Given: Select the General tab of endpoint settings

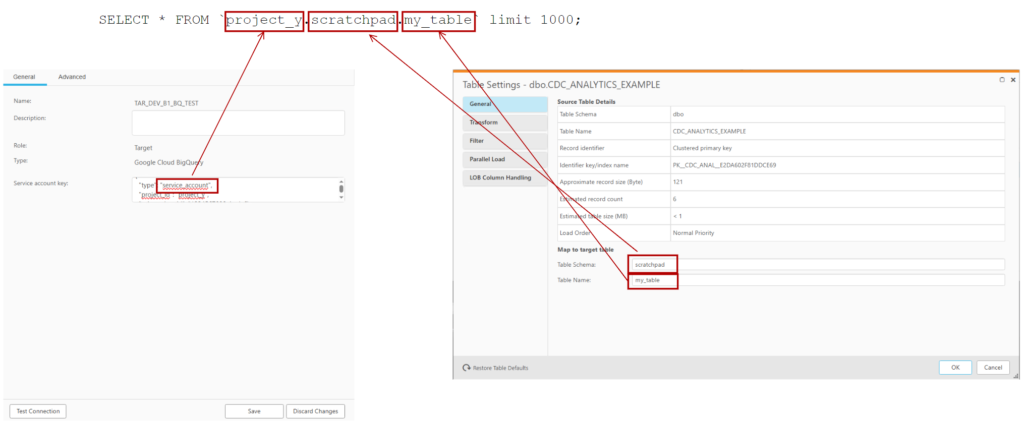Looking at the screenshot, I should coord(24,77).
